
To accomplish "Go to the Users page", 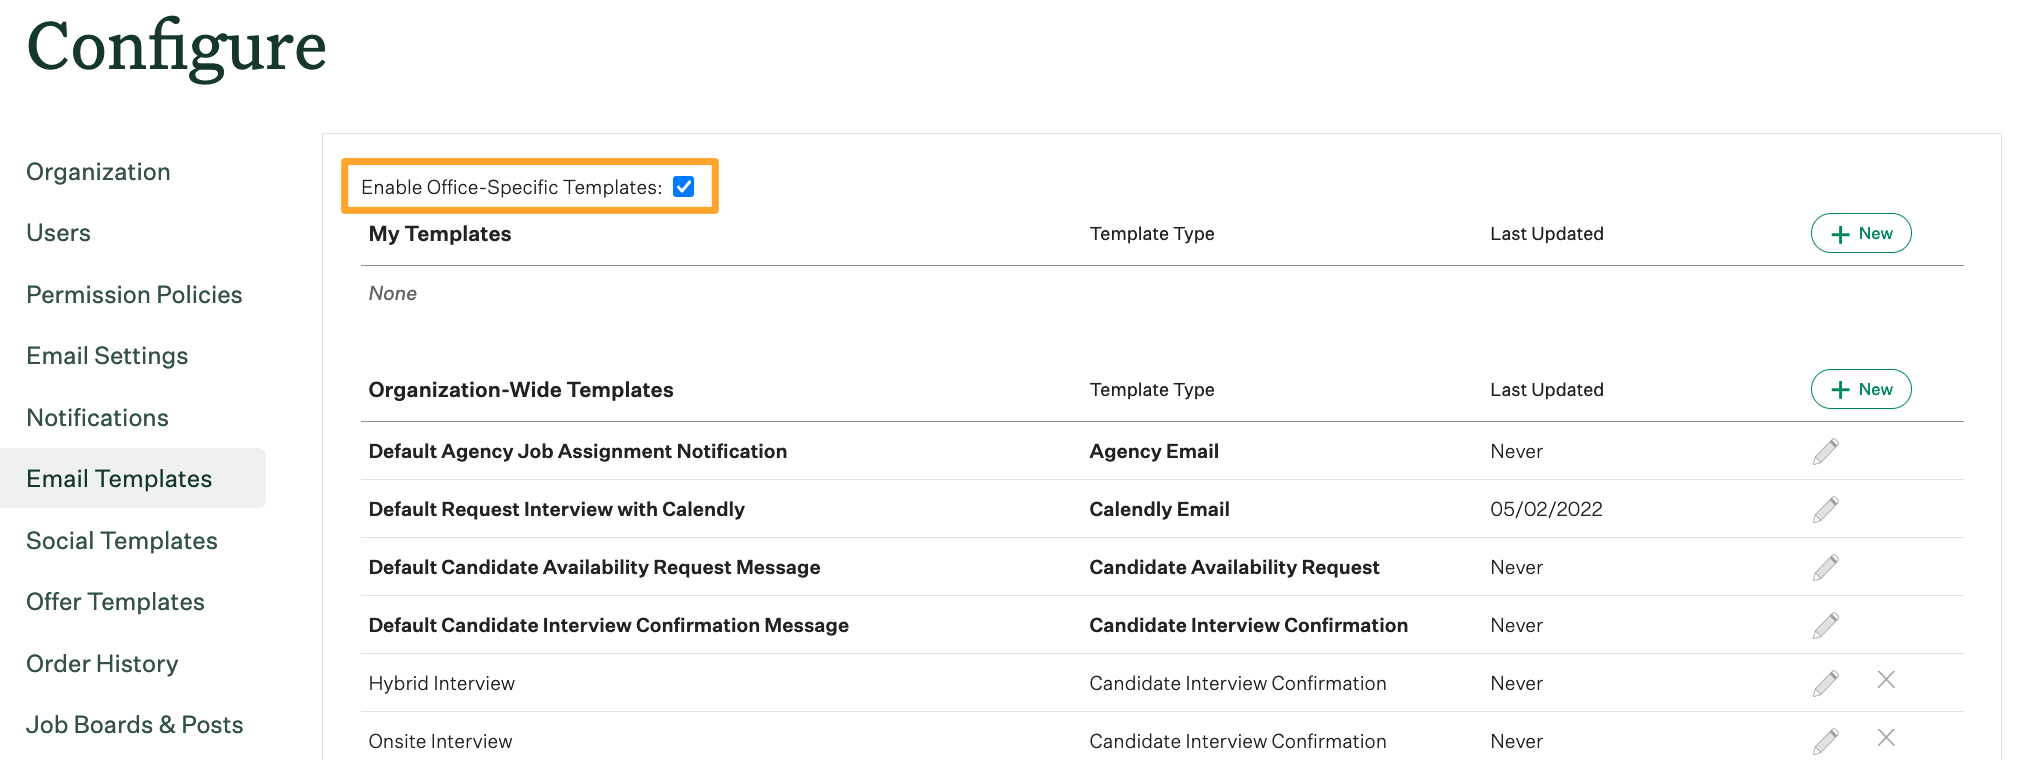I will (x=57, y=232).
